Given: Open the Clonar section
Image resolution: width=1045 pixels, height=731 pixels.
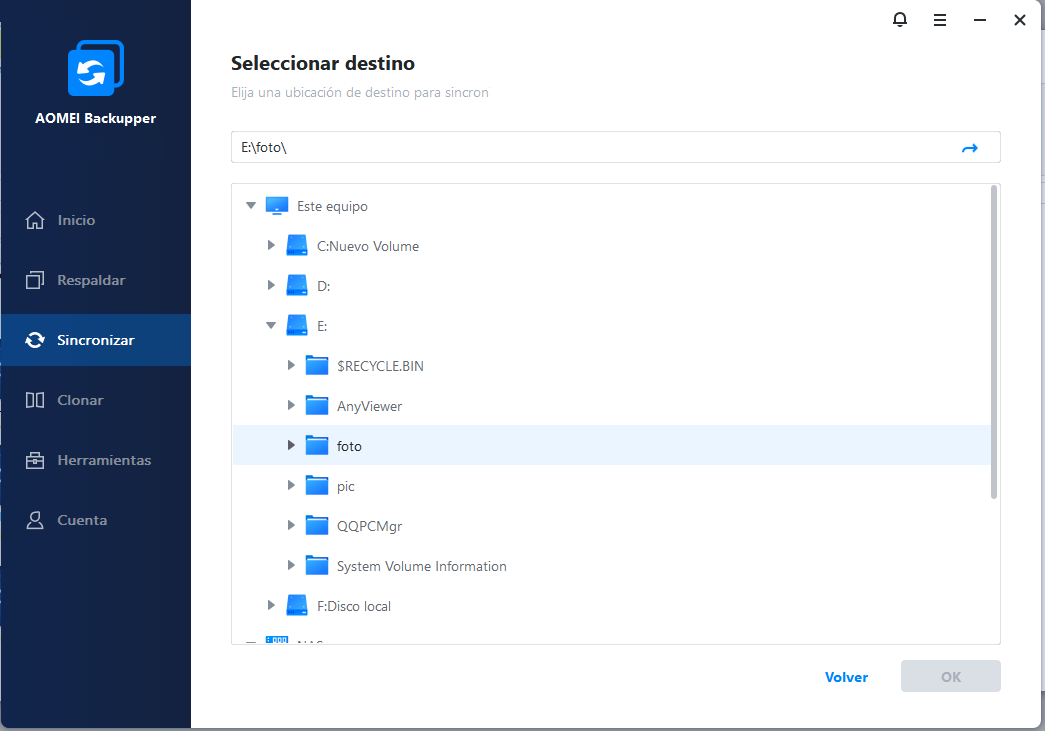Looking at the screenshot, I should click(x=96, y=400).
